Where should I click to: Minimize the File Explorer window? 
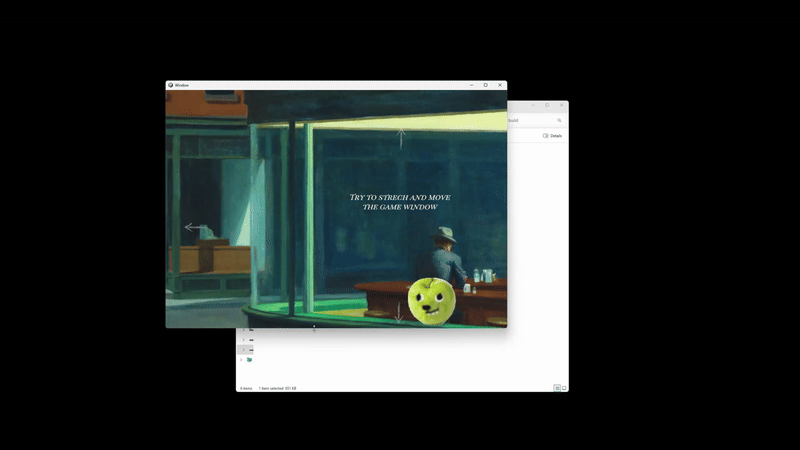[x=533, y=105]
